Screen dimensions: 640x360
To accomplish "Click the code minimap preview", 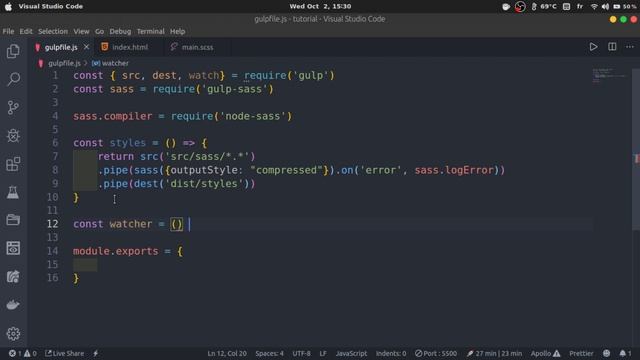I will [609, 76].
